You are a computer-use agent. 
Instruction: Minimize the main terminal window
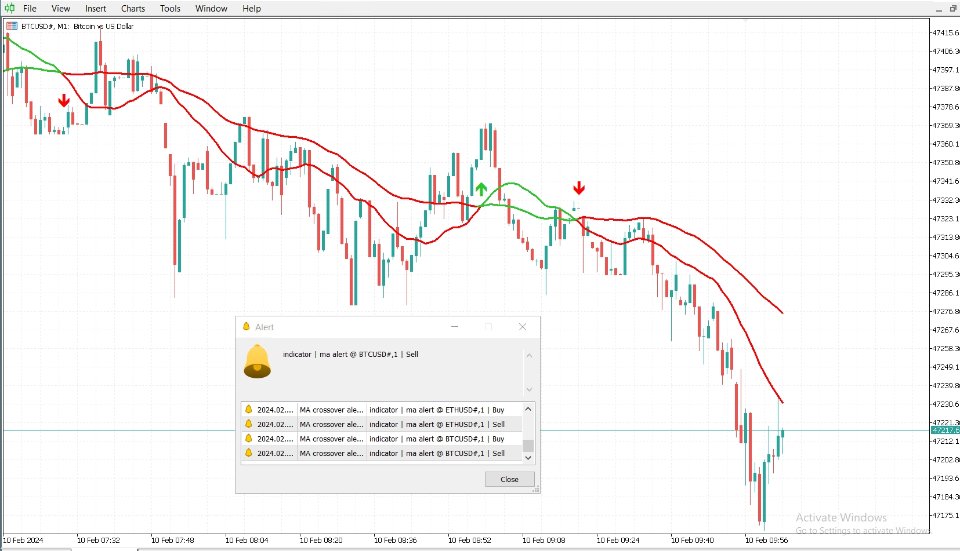pyautogui.click(x=940, y=9)
